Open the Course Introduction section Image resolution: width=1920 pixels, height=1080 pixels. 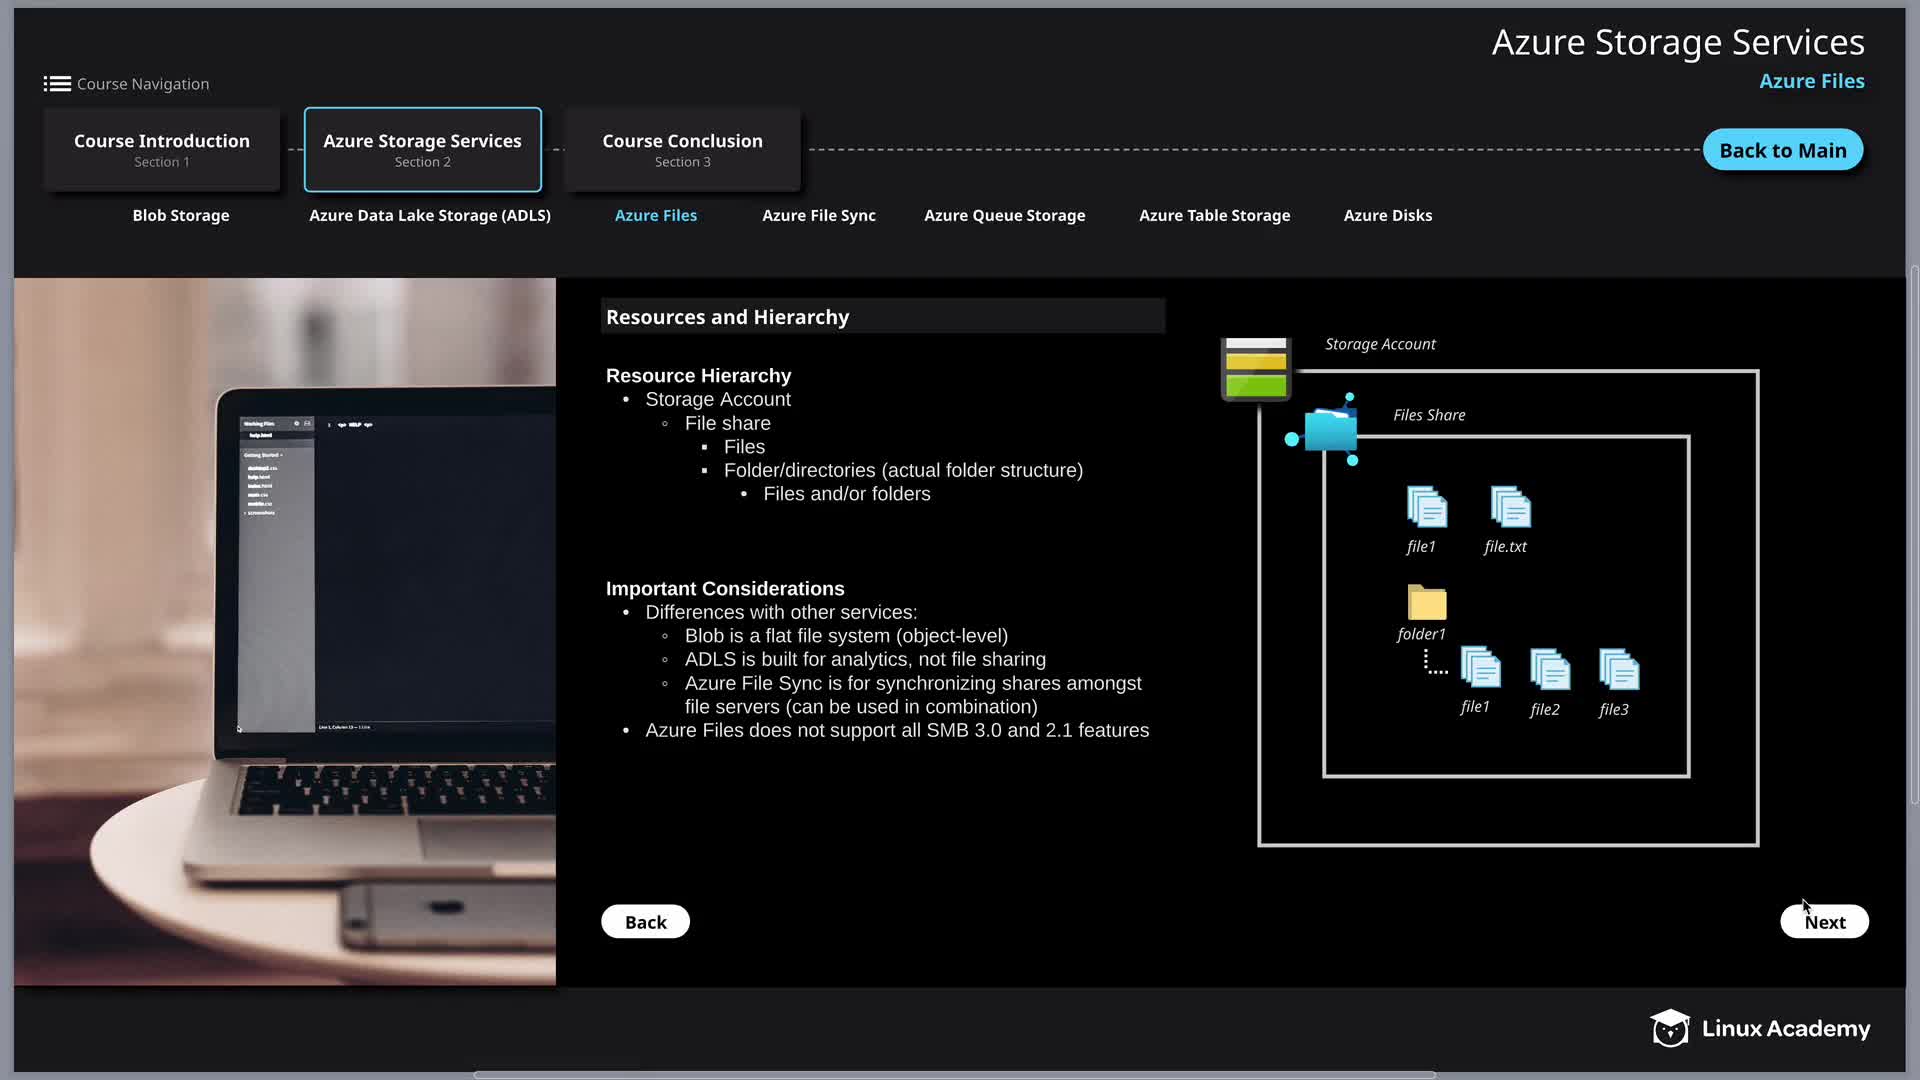tap(162, 149)
